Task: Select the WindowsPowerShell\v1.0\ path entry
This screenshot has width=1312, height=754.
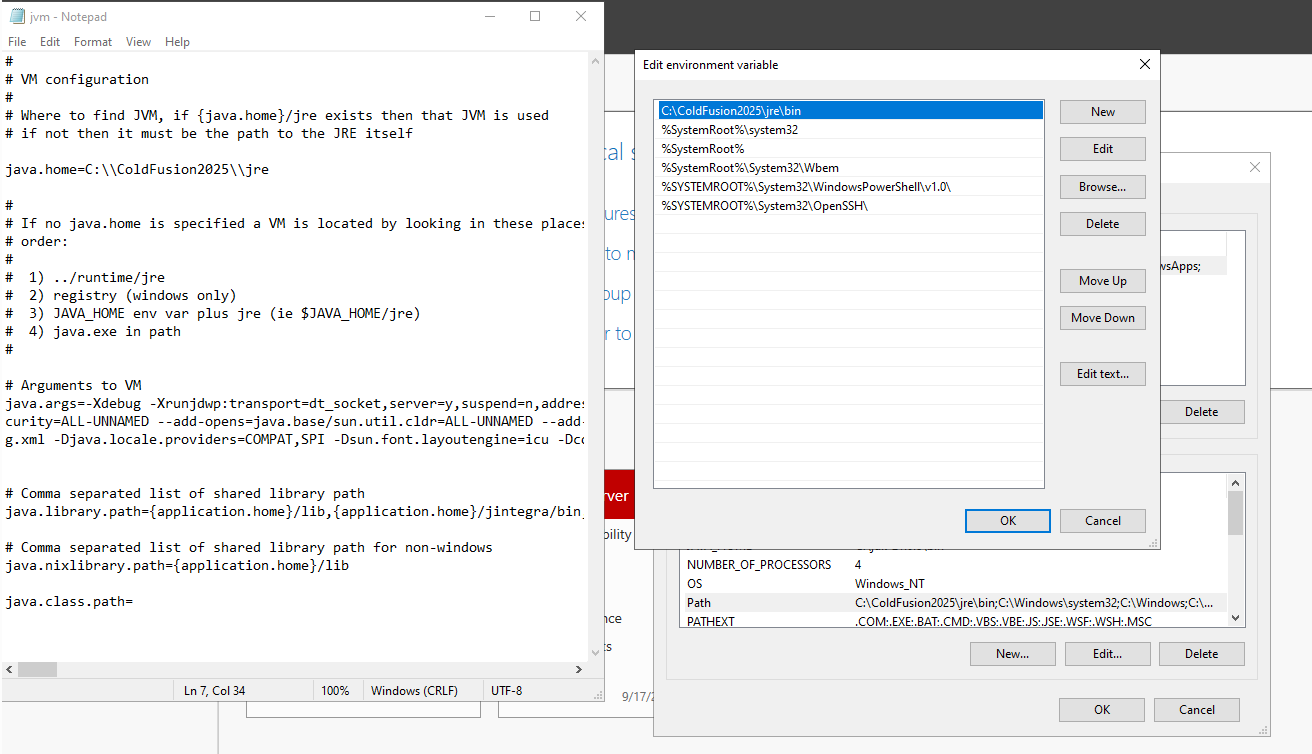Action: coord(849,187)
